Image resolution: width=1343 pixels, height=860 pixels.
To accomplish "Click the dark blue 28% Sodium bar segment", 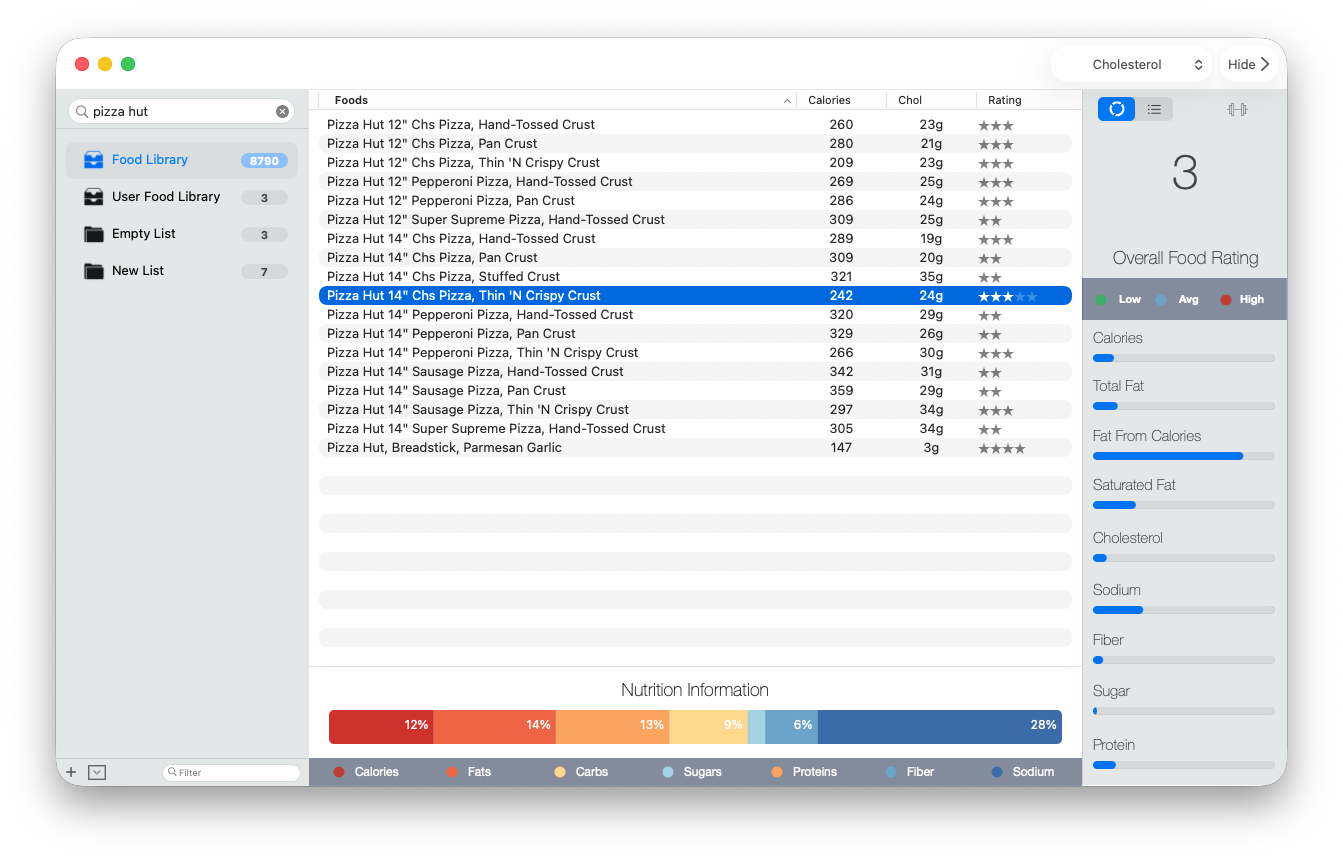I will point(940,726).
